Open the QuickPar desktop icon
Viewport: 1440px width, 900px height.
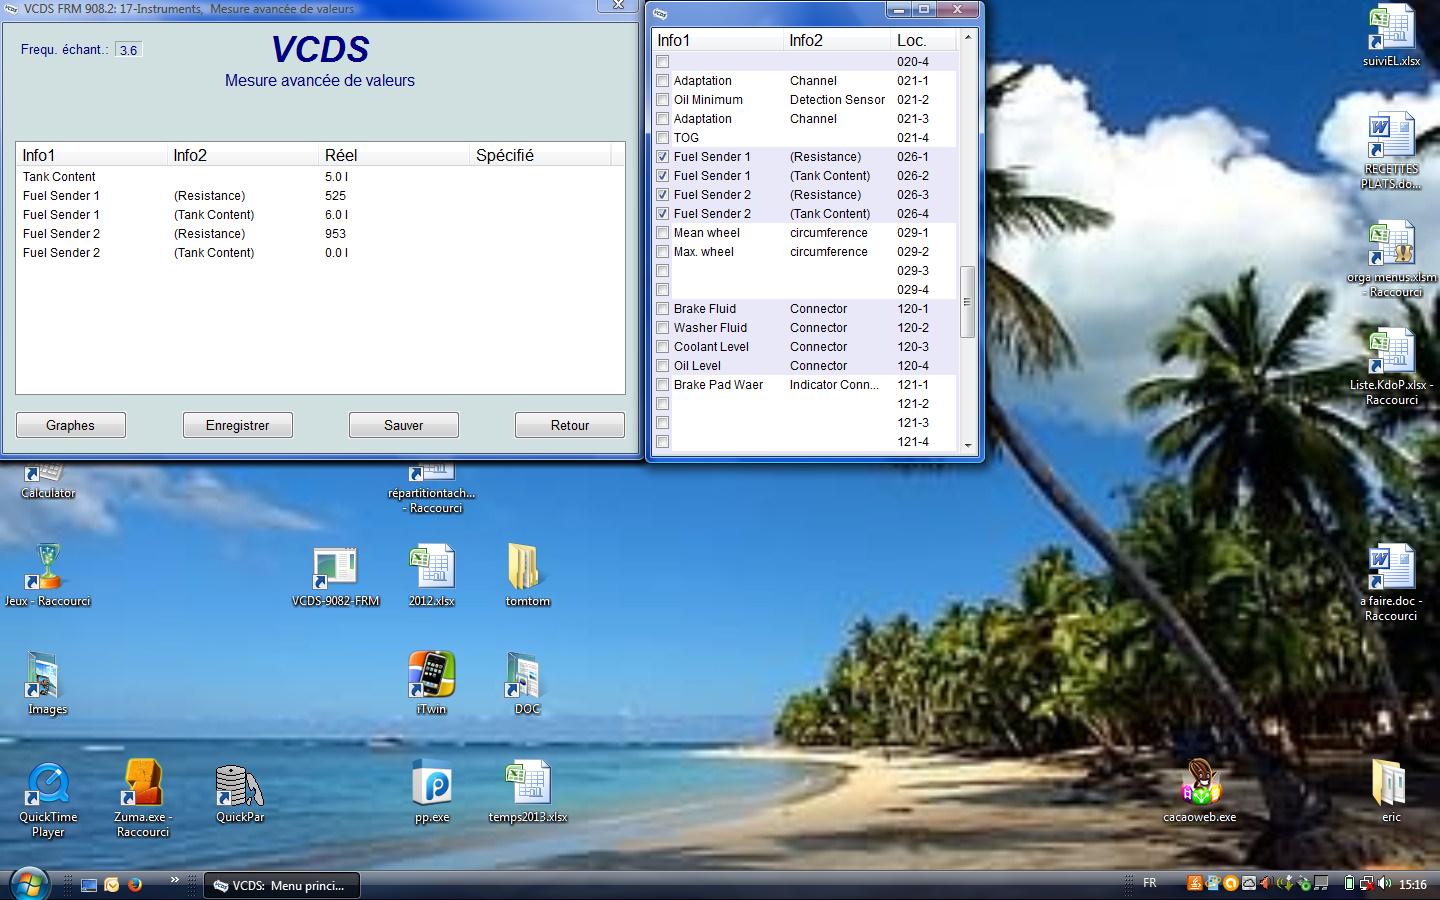240,785
